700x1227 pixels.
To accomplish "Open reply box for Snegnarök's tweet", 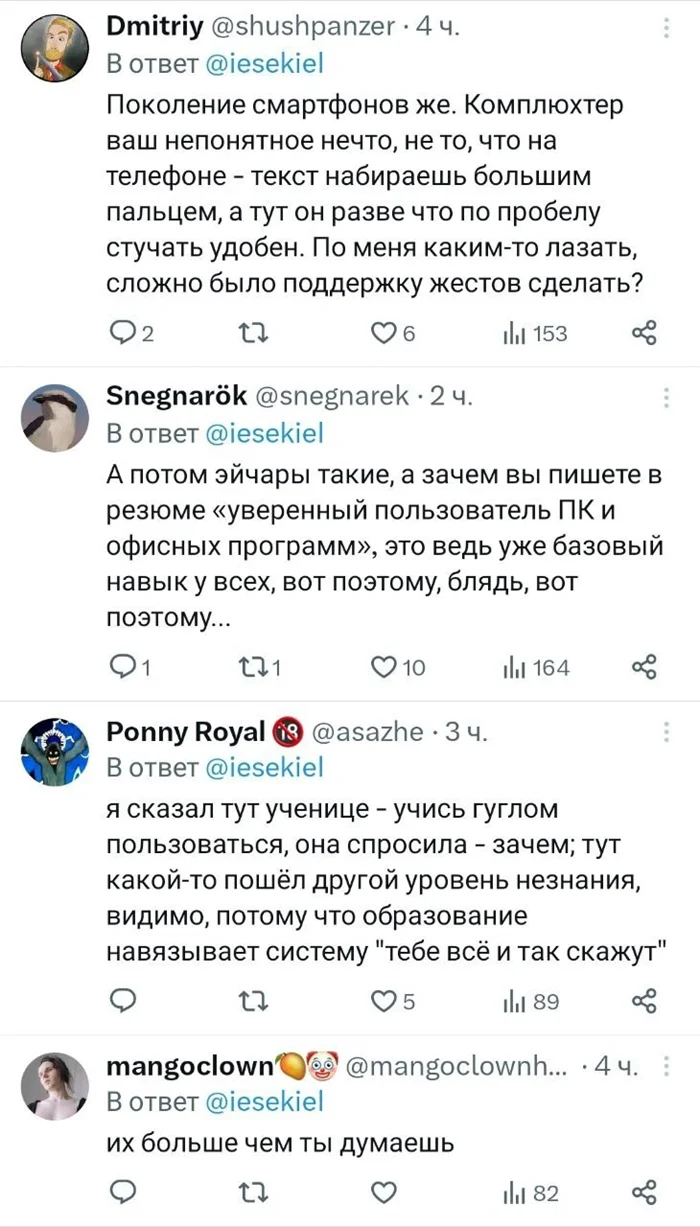I will click(122, 666).
